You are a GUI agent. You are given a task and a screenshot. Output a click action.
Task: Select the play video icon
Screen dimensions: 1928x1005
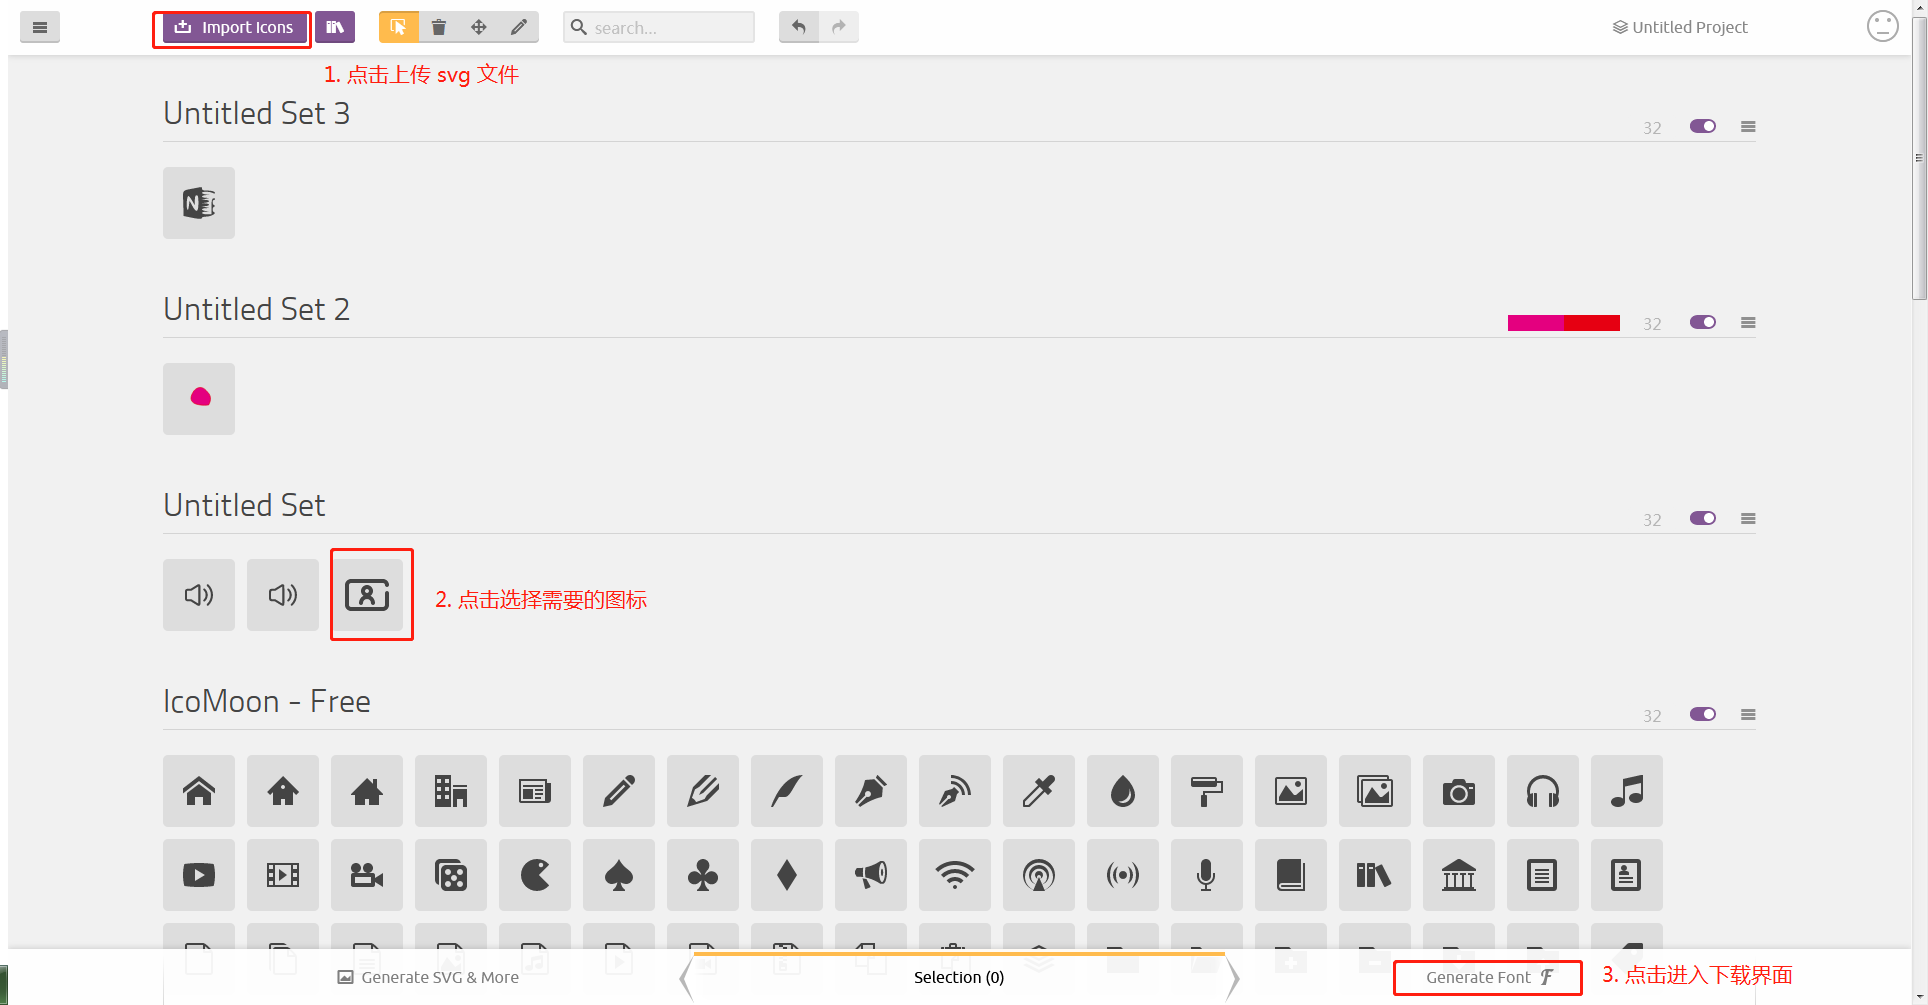[x=199, y=875]
